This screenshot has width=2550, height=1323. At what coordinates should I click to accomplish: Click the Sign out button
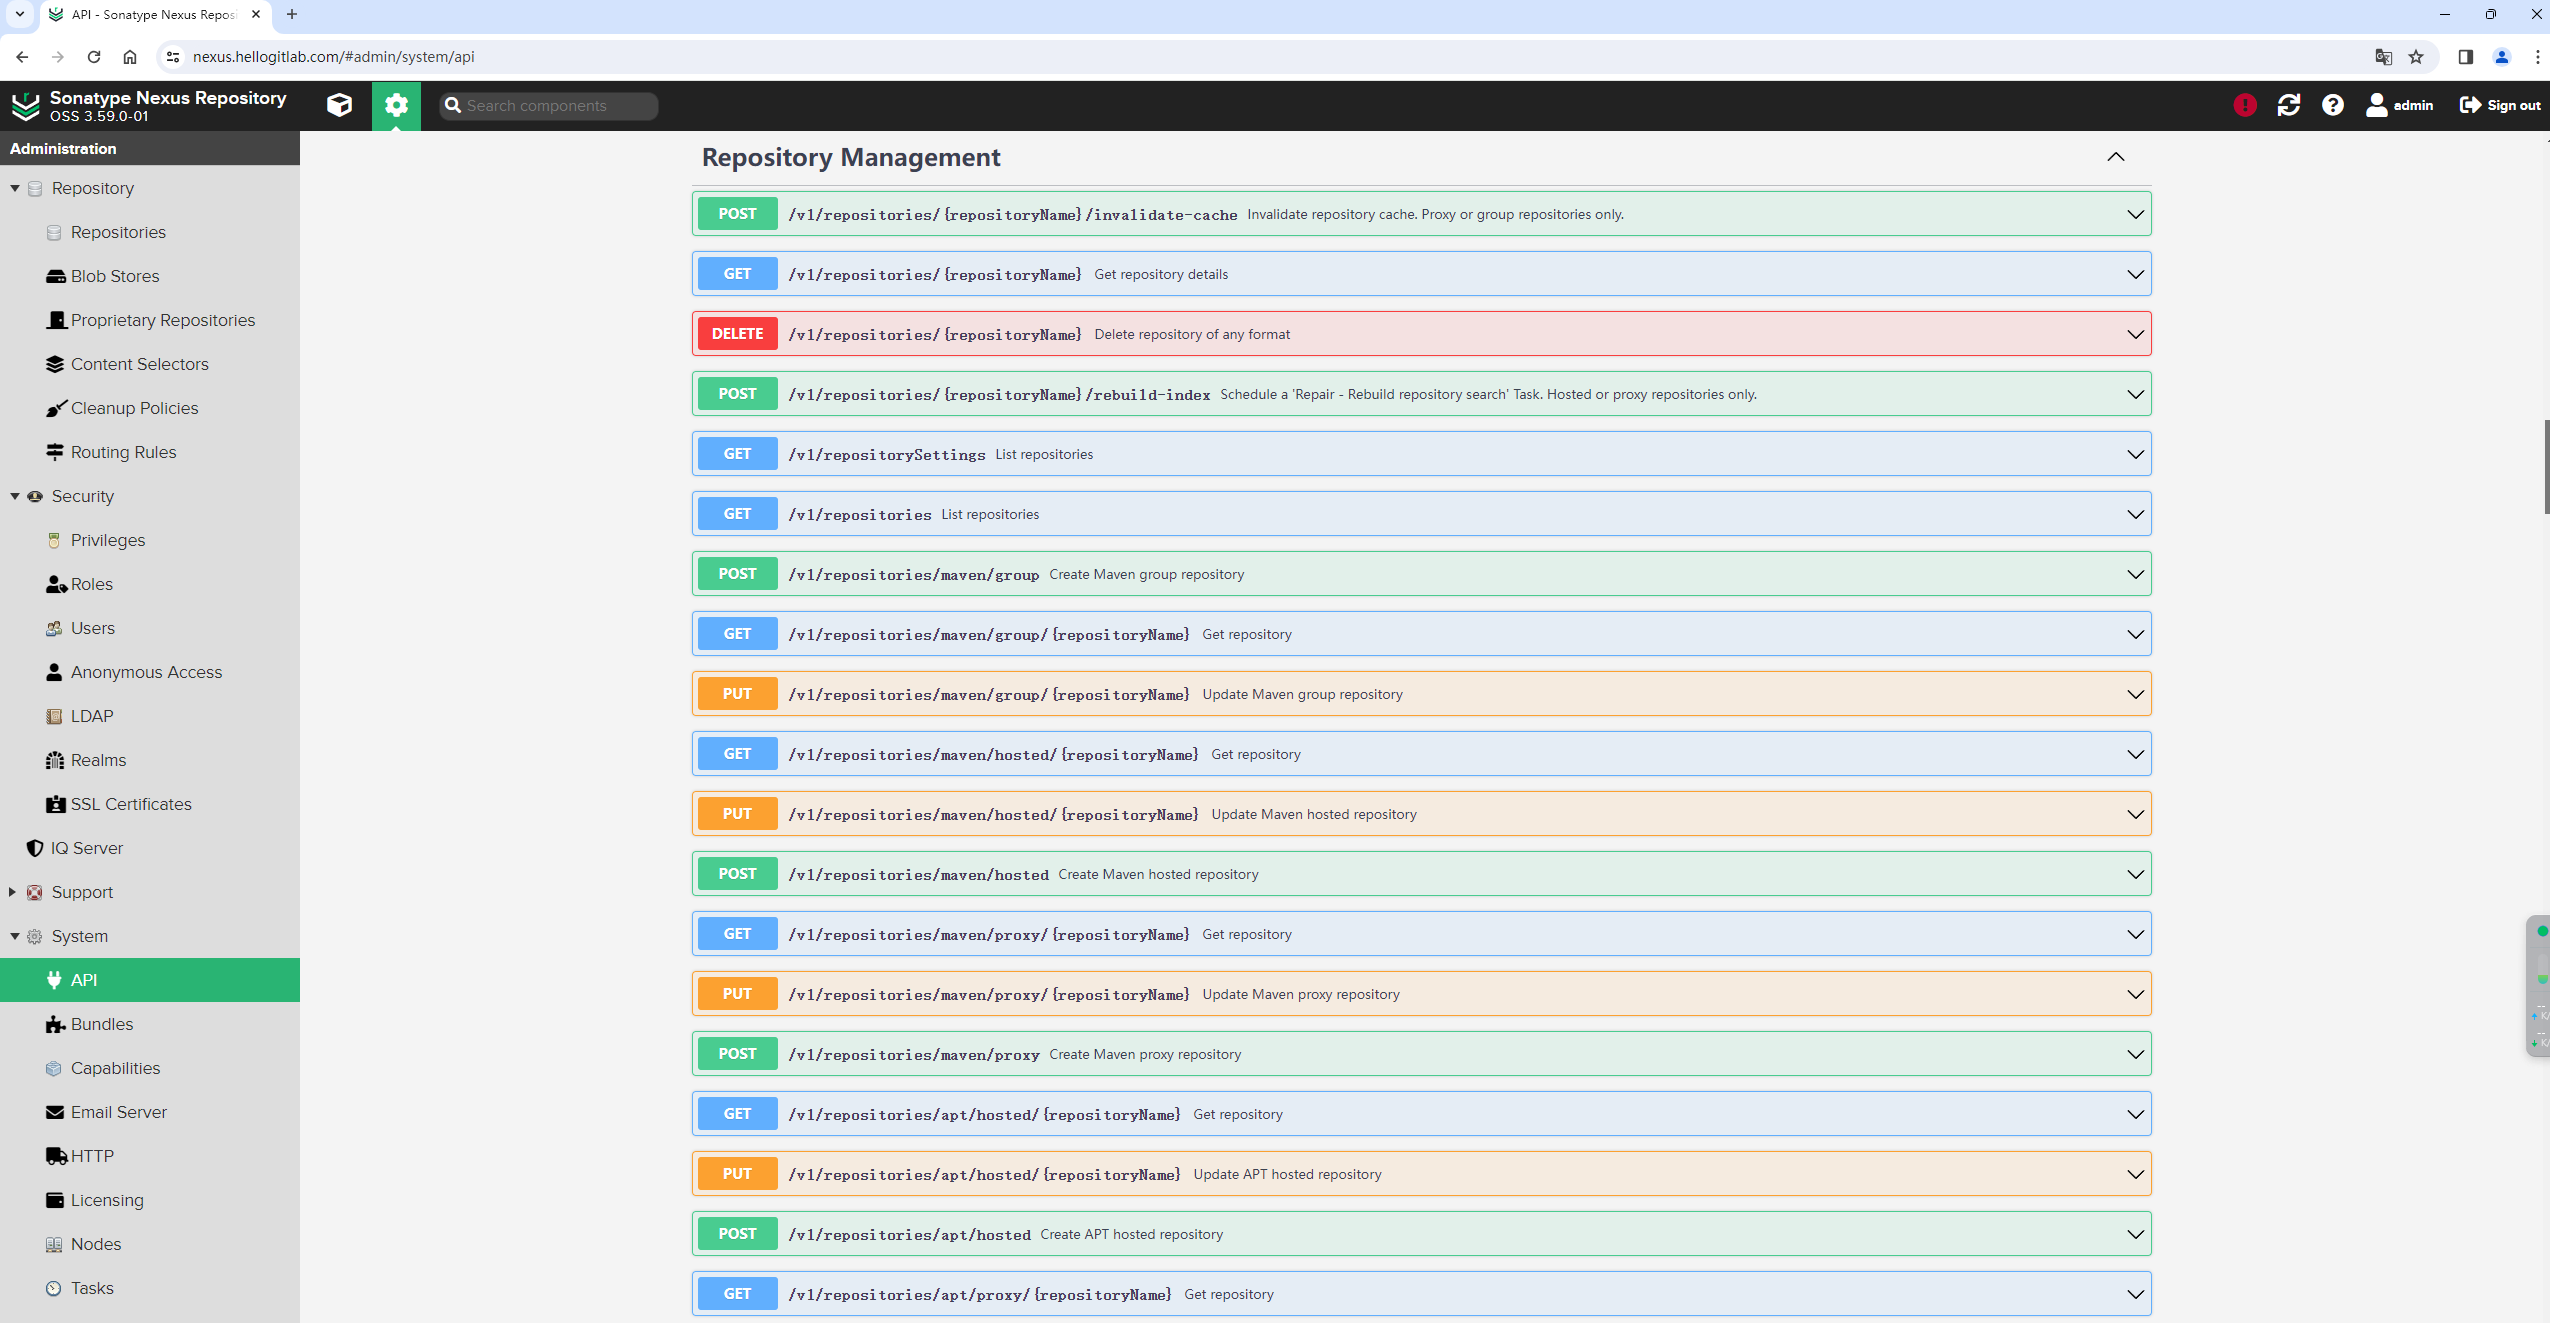(2499, 105)
